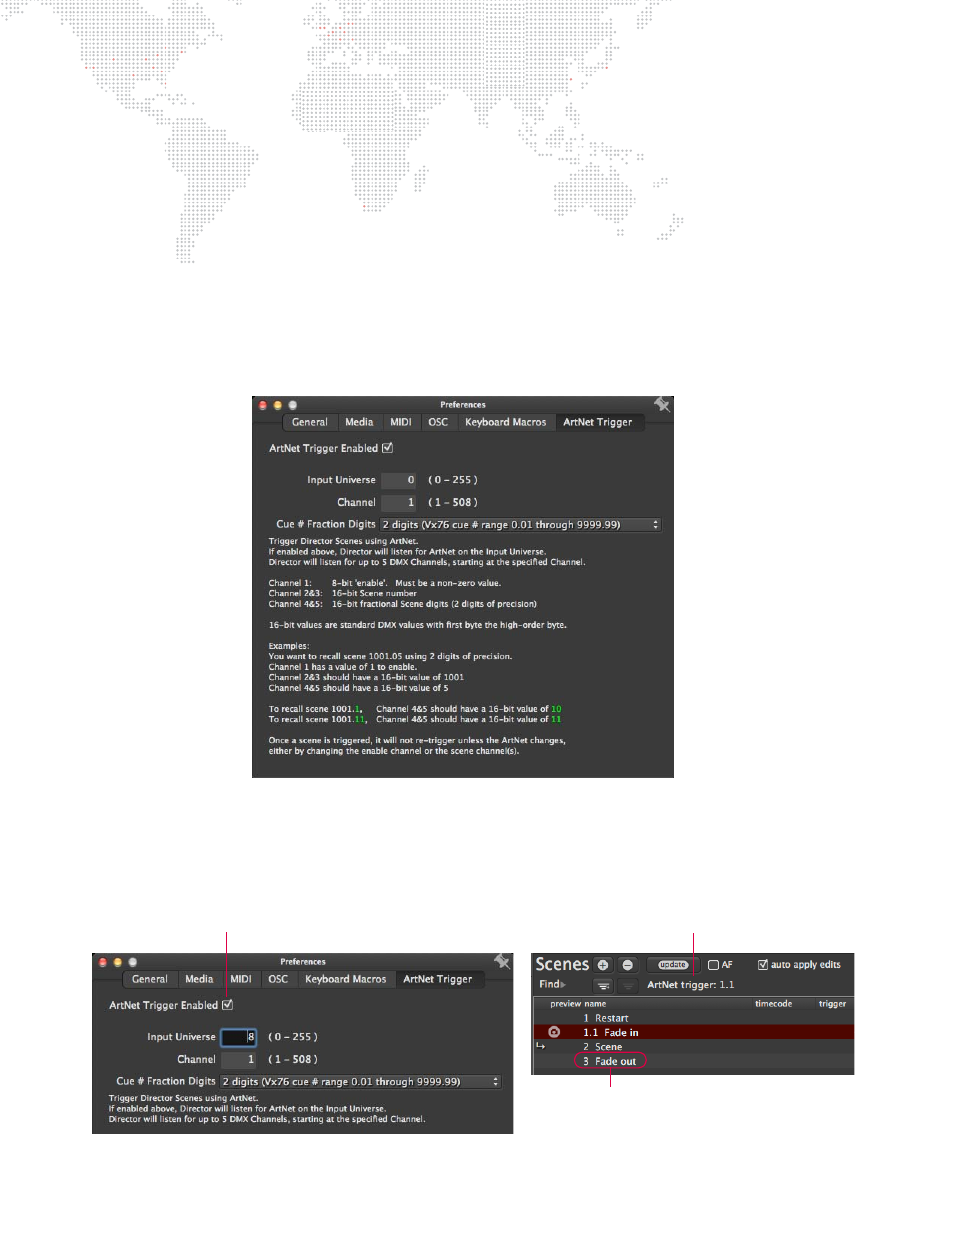Click the update button in Scenes panel
The image size is (954, 1235).
tap(673, 965)
